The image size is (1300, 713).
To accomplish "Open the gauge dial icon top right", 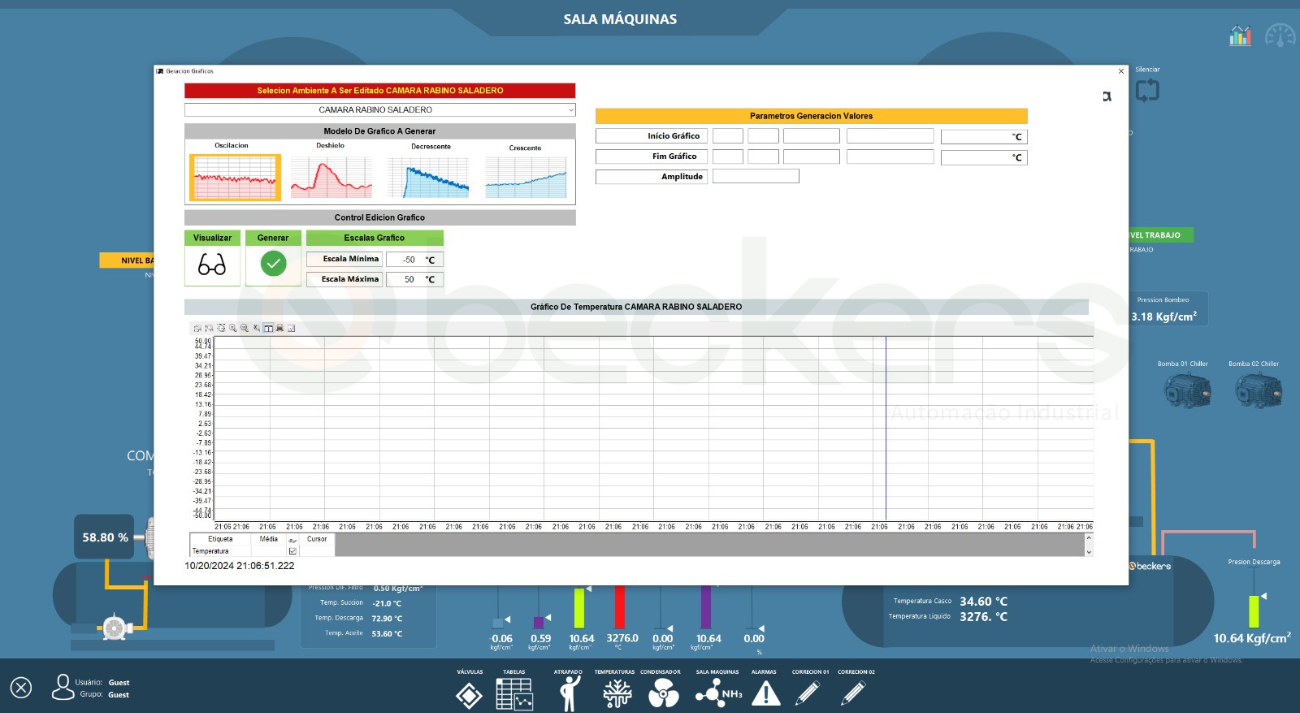I will (x=1280, y=35).
